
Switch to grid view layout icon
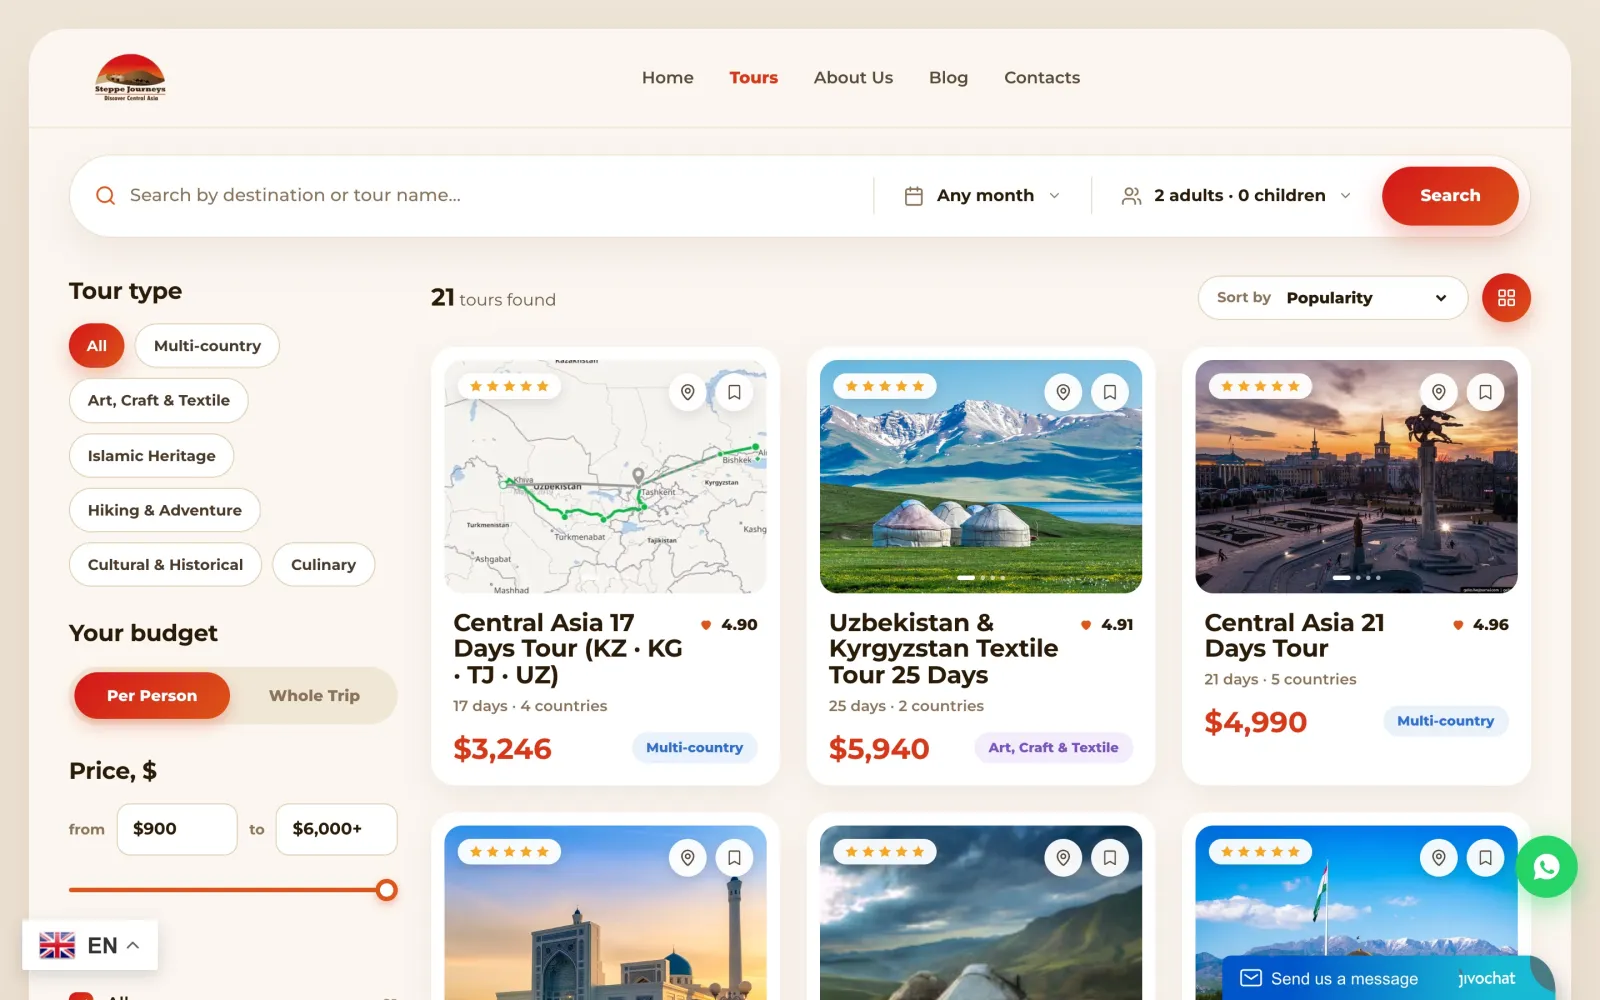click(x=1506, y=298)
